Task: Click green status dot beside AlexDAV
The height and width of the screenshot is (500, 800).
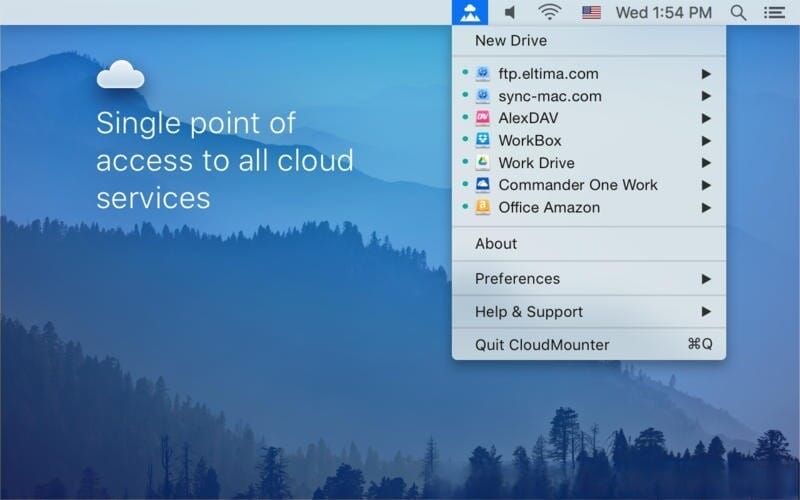Action: 465,117
